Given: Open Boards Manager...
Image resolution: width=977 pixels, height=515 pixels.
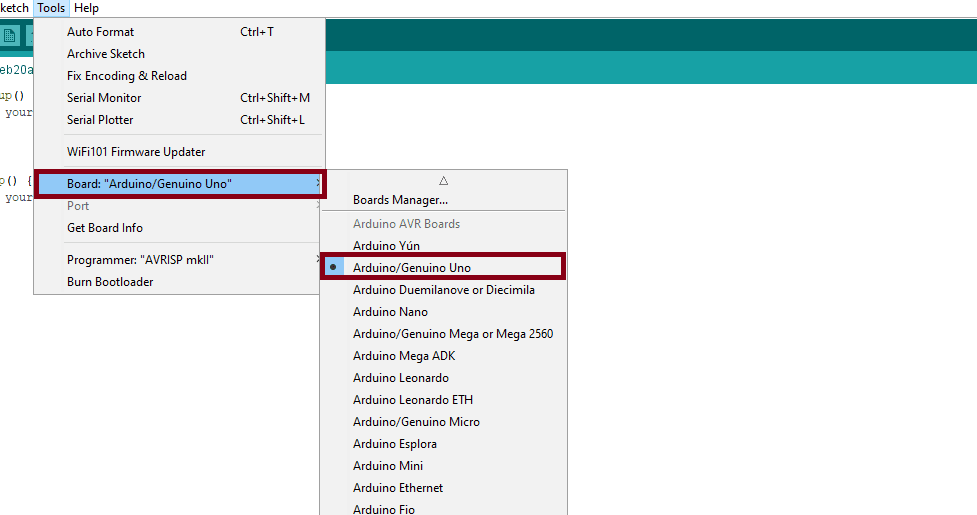Looking at the screenshot, I should tap(443, 200).
